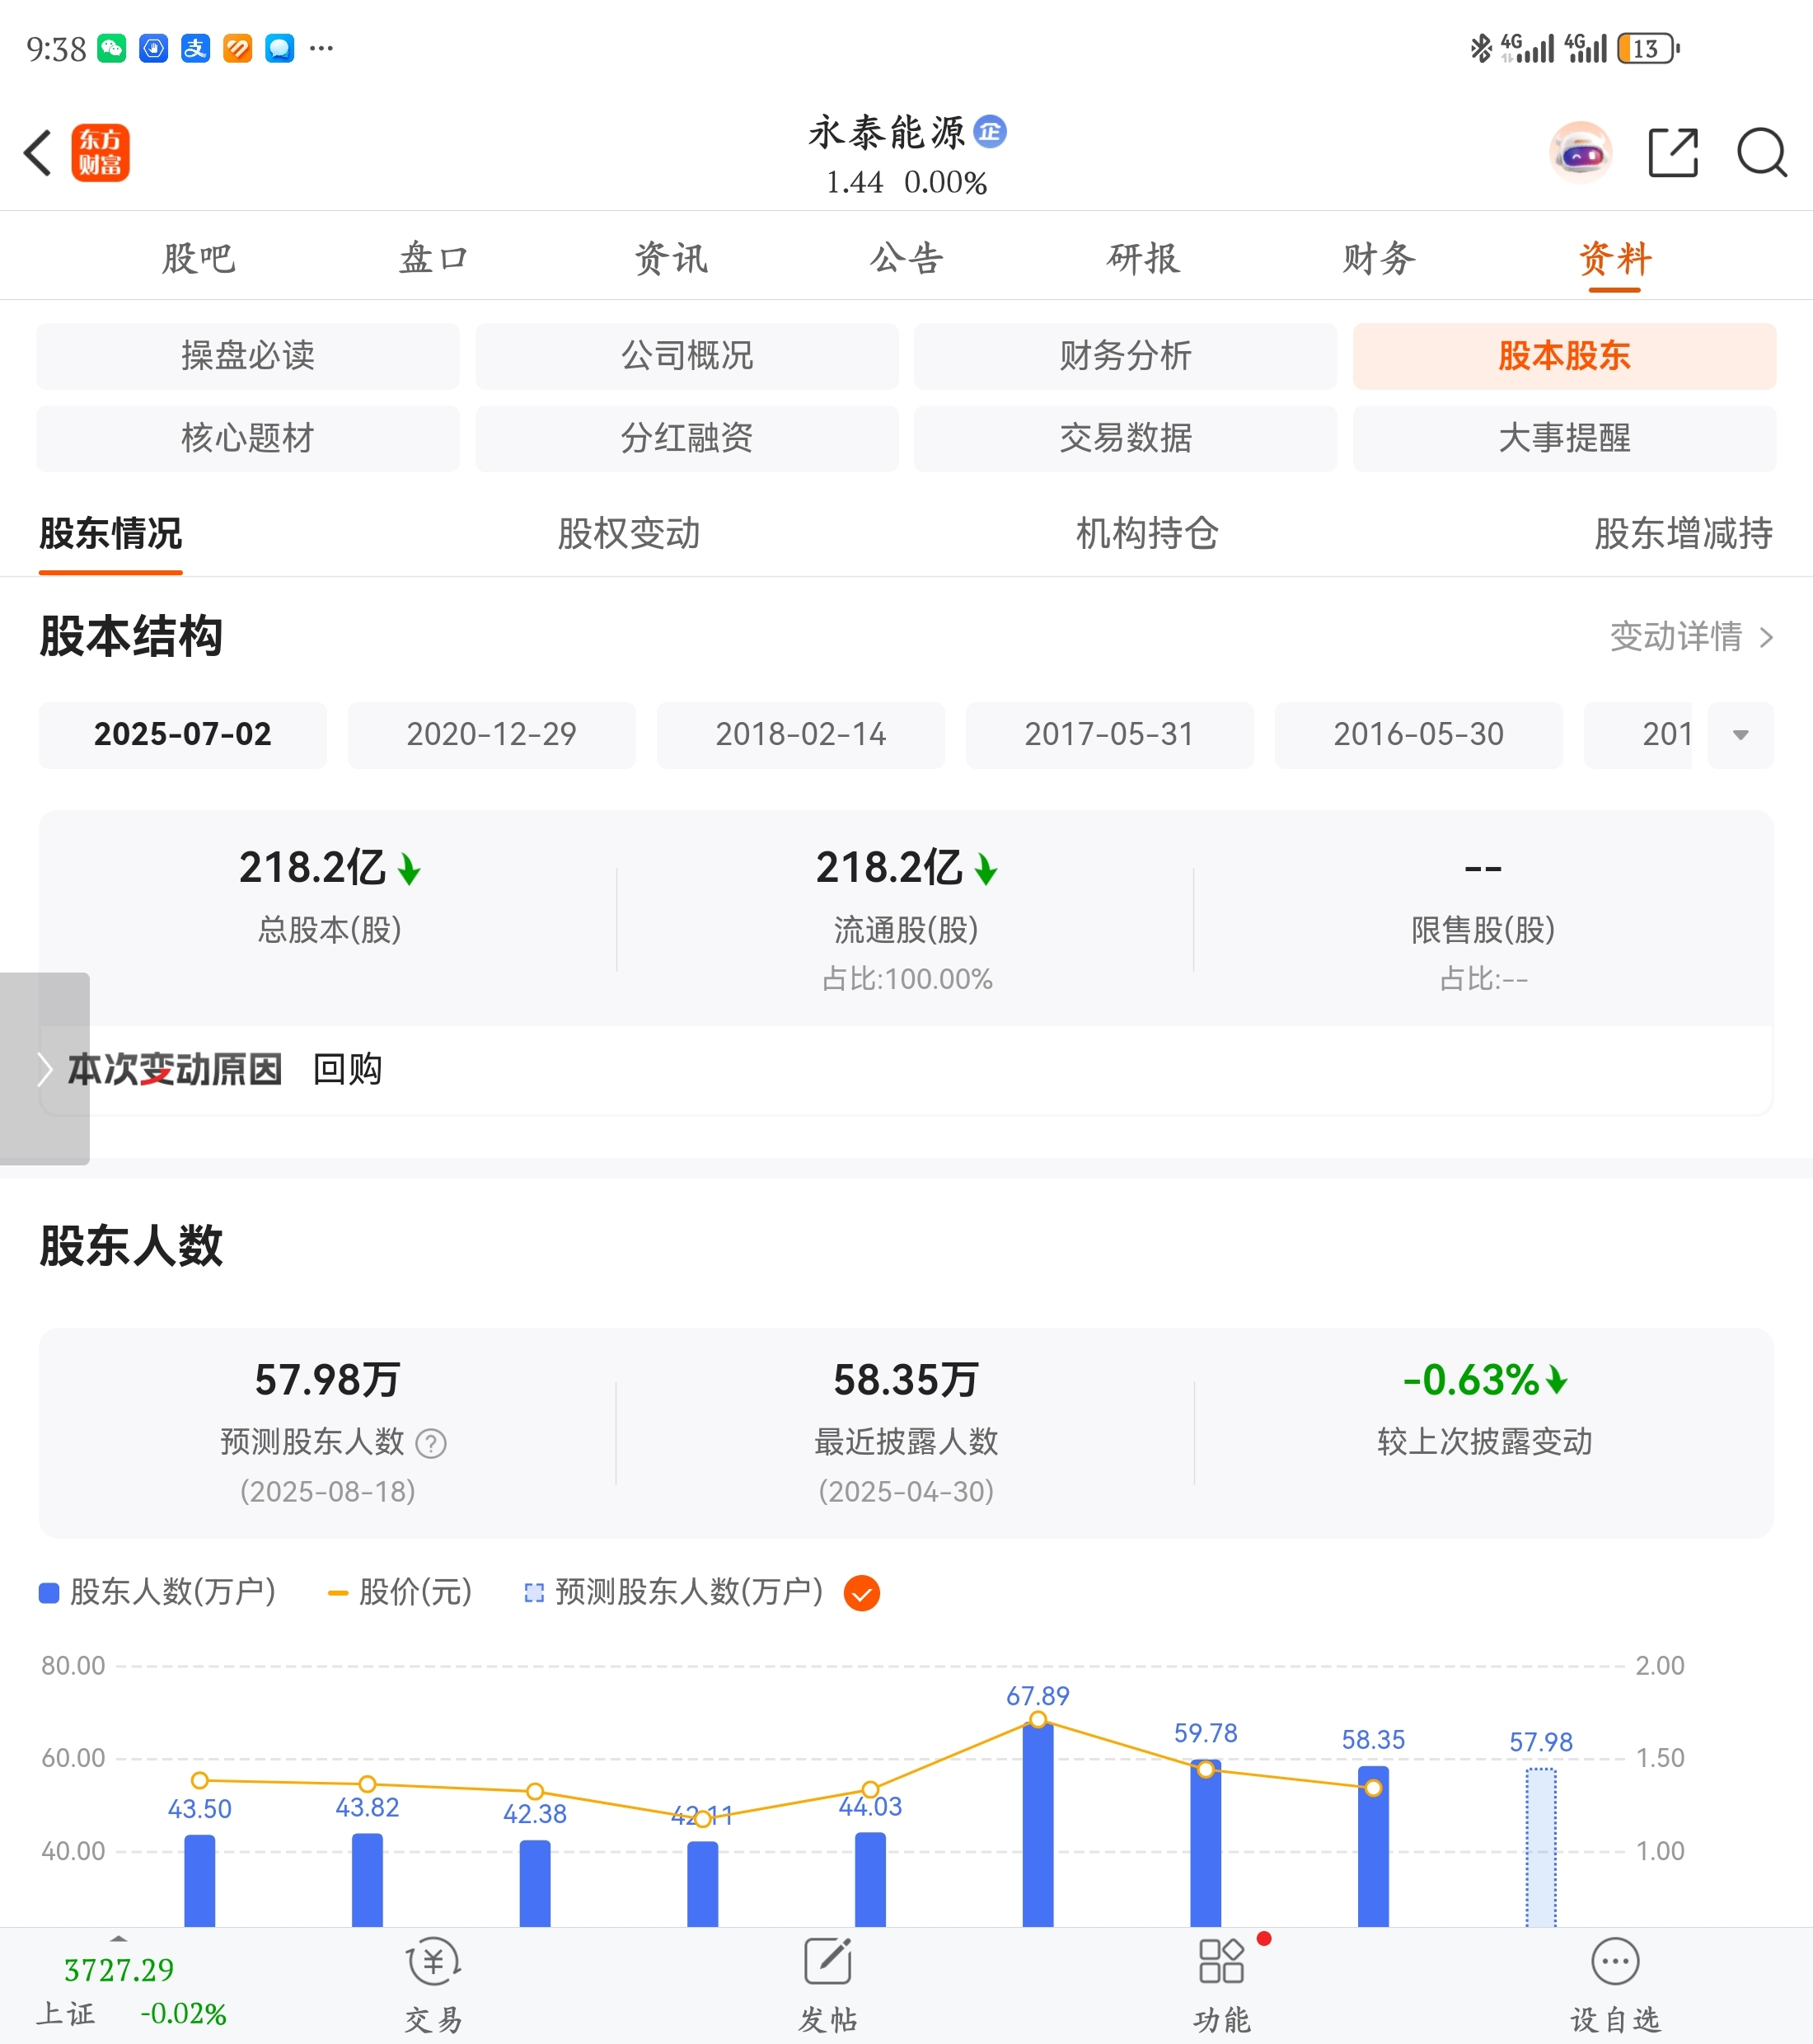Select the 股本股东 section

coord(1564,356)
